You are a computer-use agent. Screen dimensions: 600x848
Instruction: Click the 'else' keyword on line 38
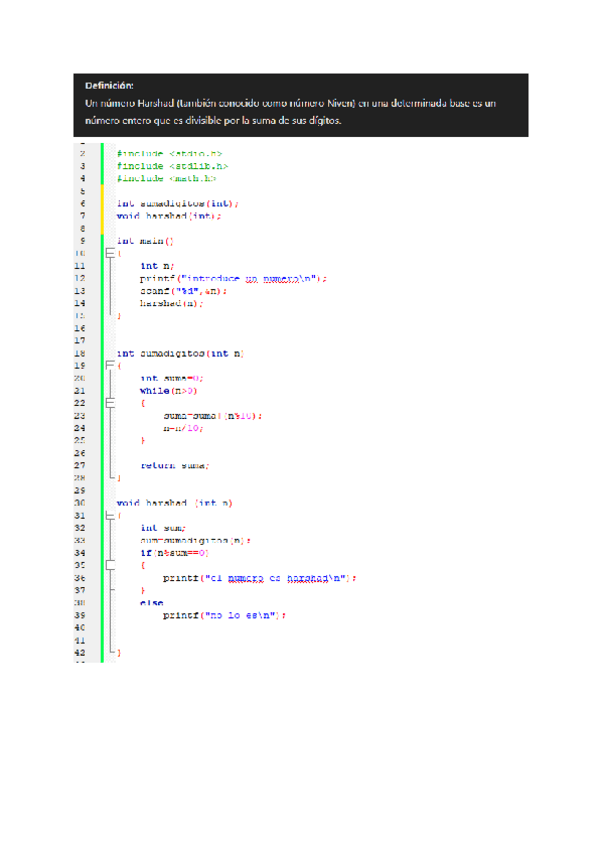151,603
